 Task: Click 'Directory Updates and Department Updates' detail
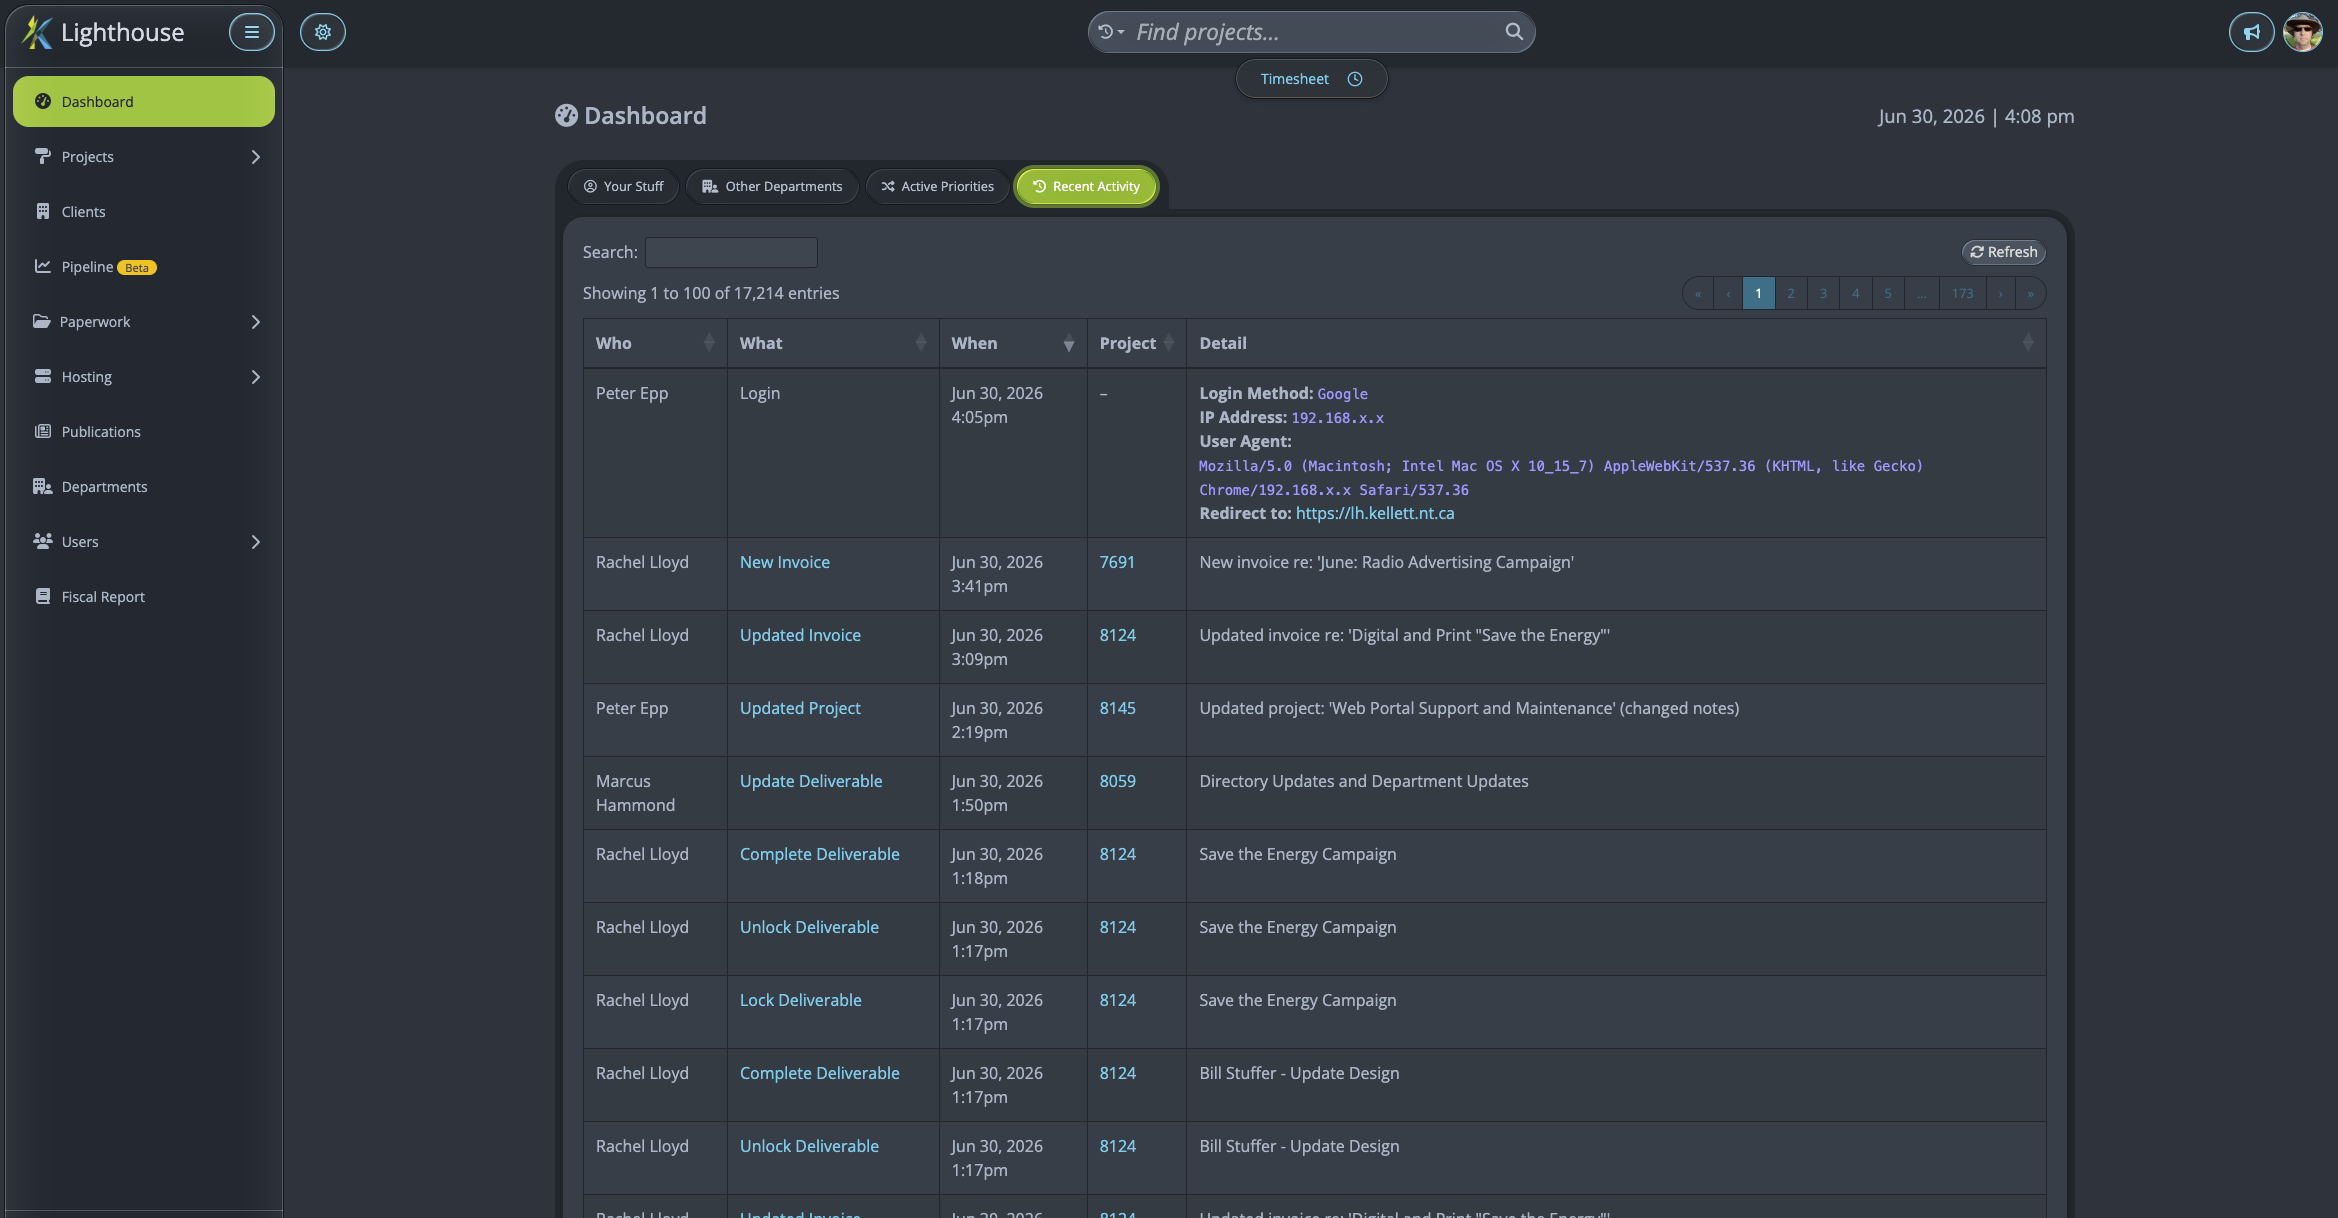[1364, 781]
